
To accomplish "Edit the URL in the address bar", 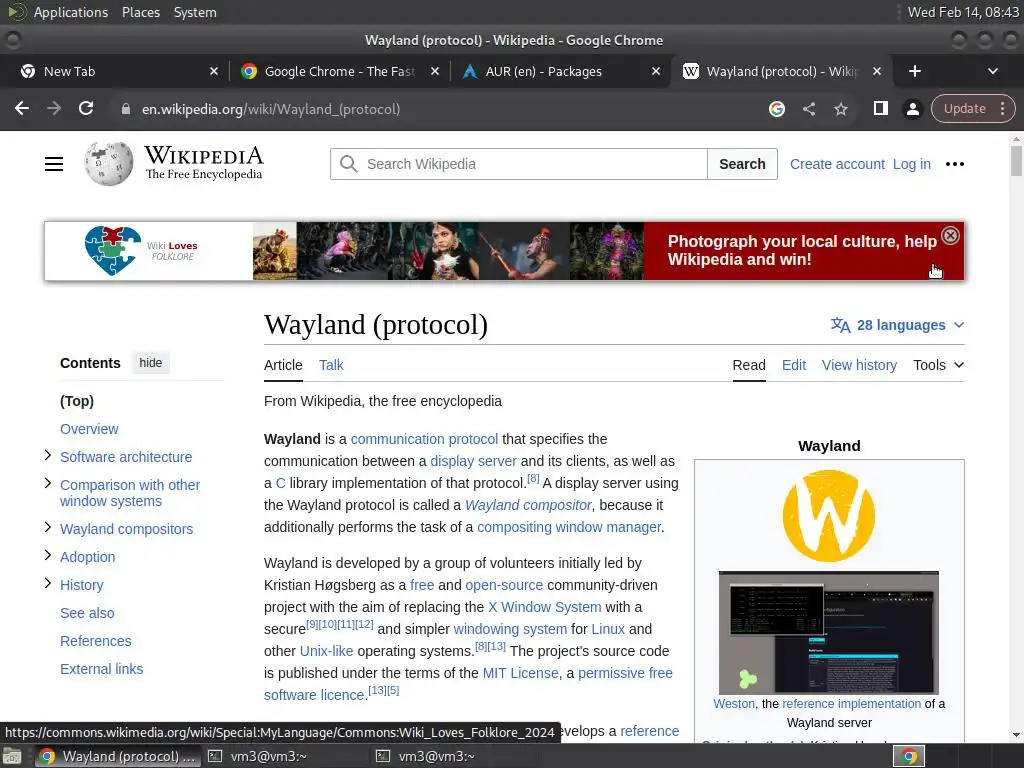I will [270, 109].
